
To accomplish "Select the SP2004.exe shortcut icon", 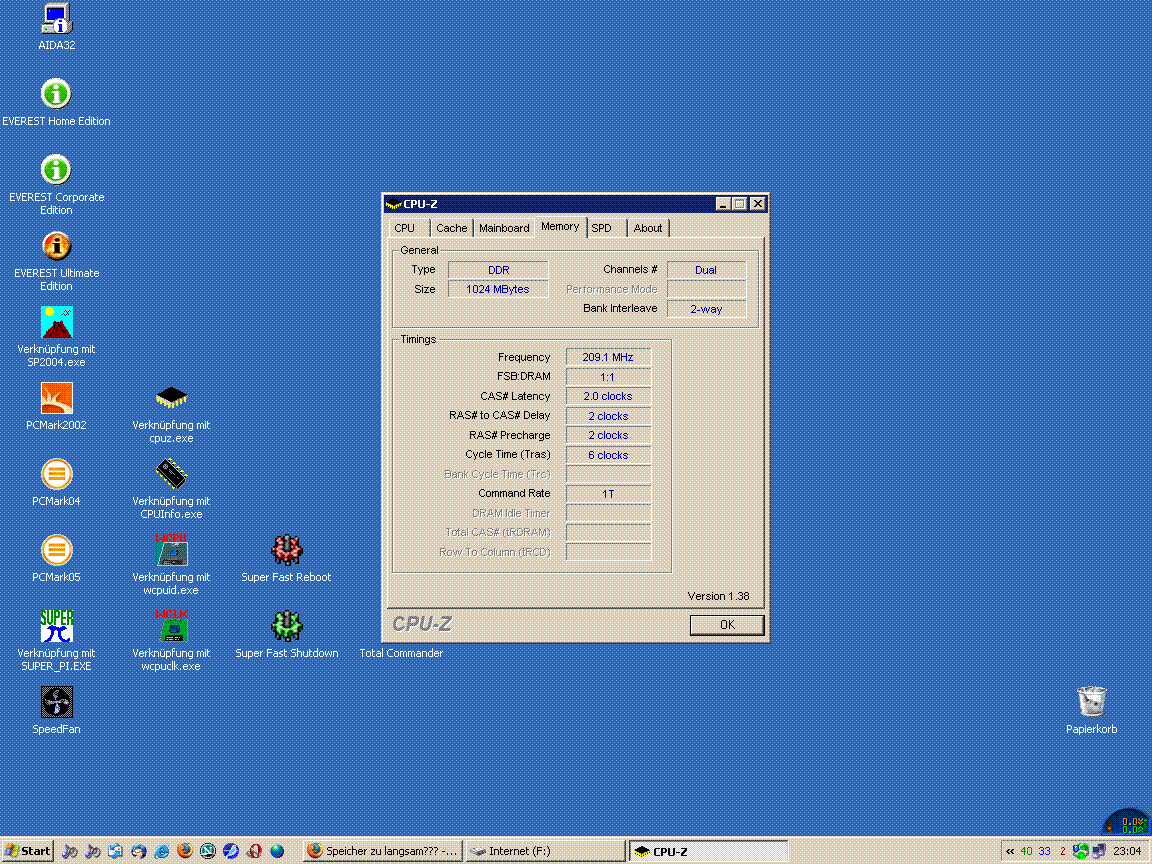I will click(57, 336).
